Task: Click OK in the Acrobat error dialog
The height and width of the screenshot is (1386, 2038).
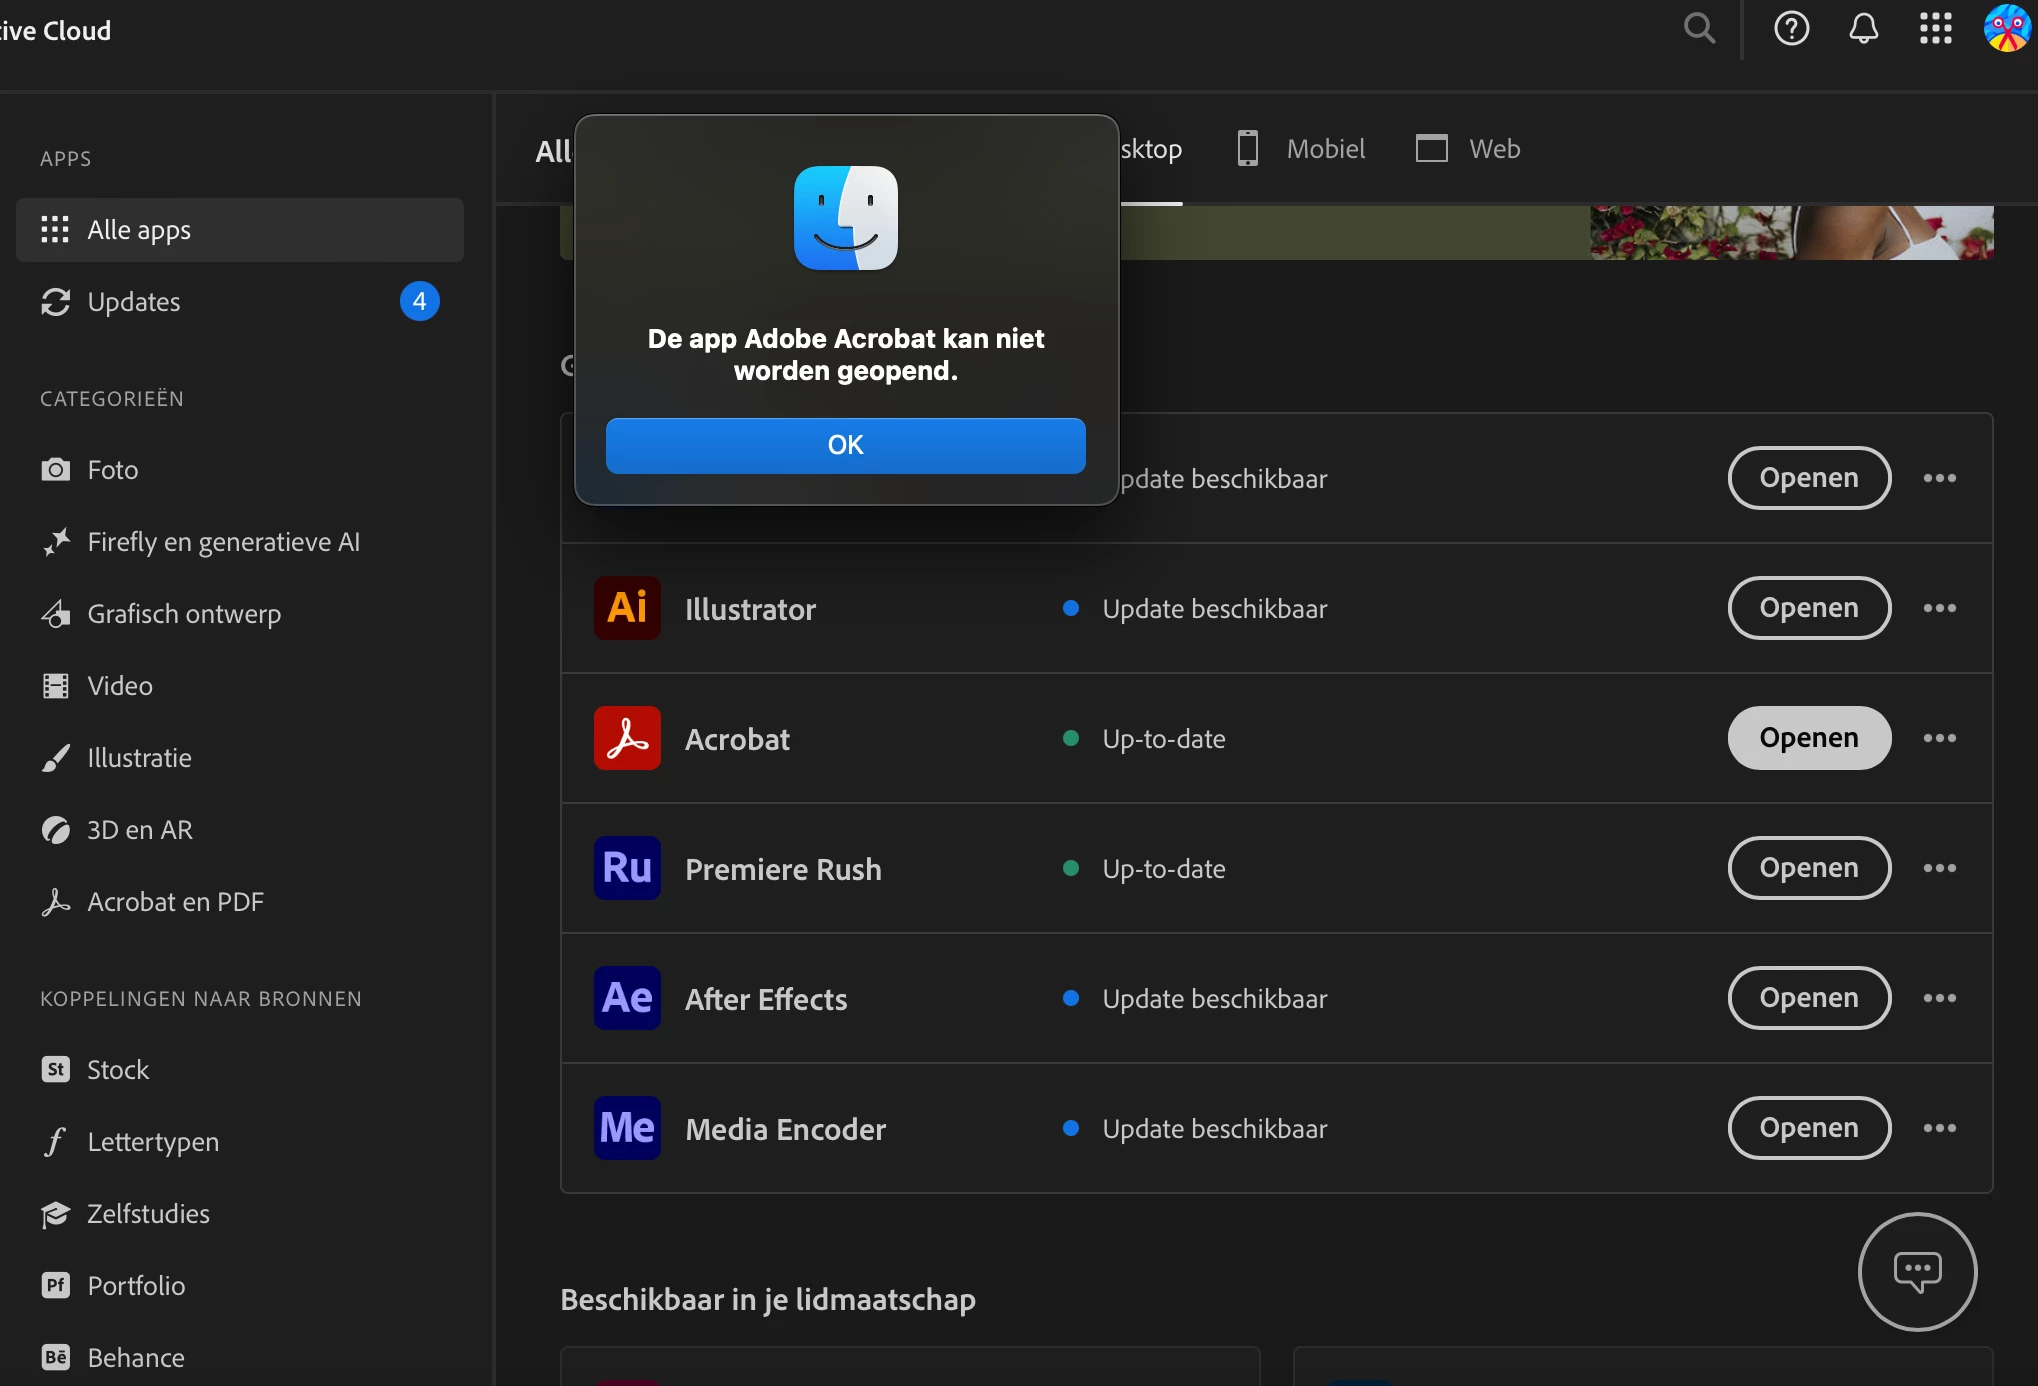Action: (845, 445)
